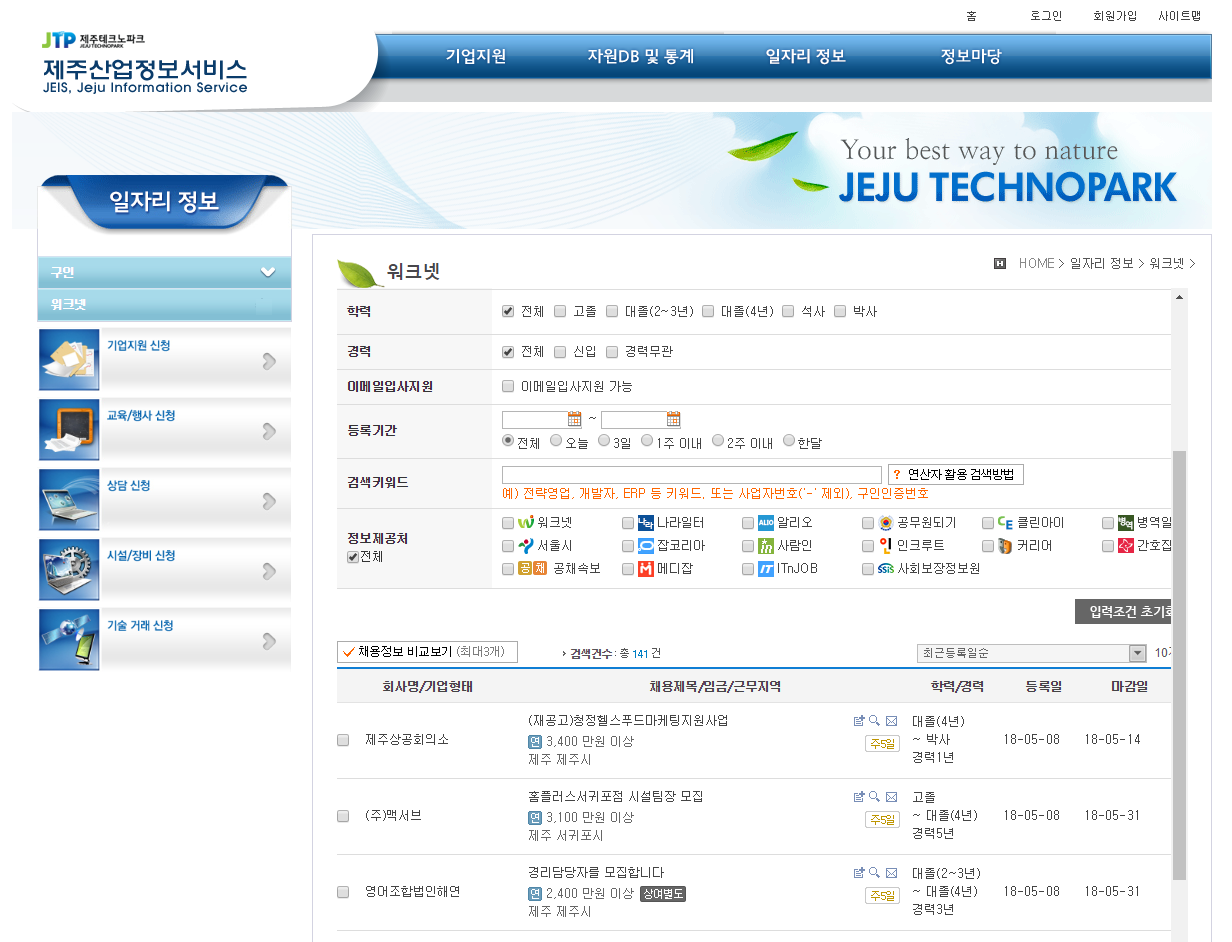Click the 기술 거래 신청 sidebar icon
Viewport: 1232px width, 942px height.
69,640
